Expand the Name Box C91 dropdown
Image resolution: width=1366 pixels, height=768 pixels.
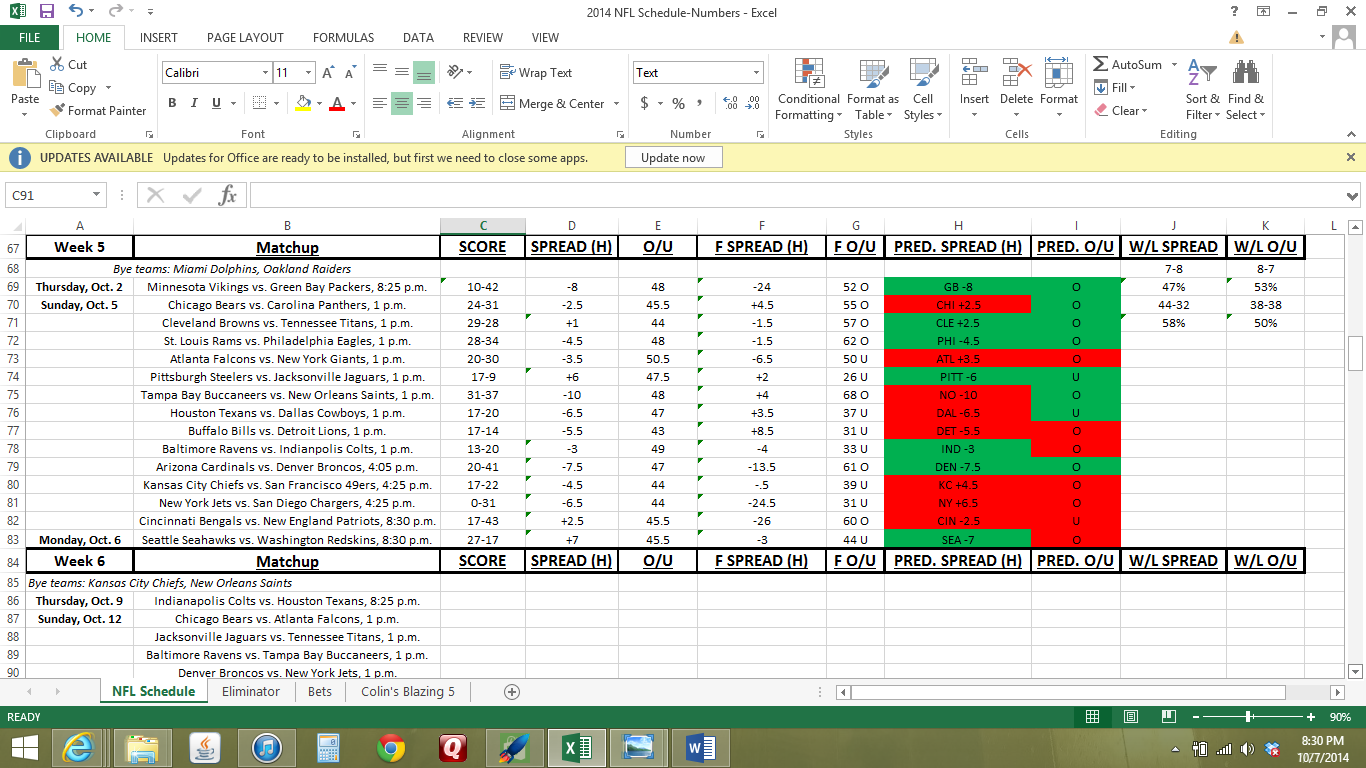[x=97, y=195]
